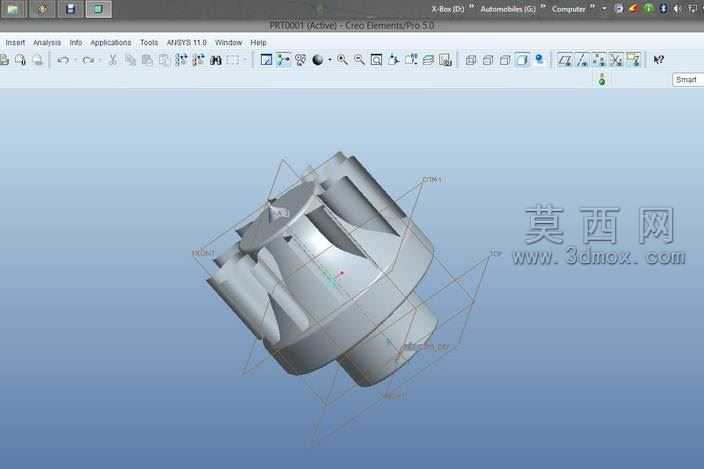Viewport: 704px width, 469px height.
Task: Click the Undo toolbar icon
Action: point(63,60)
